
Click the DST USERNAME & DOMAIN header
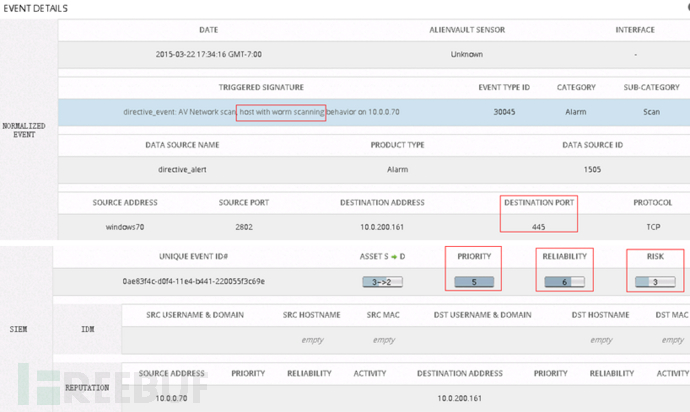tap(483, 315)
